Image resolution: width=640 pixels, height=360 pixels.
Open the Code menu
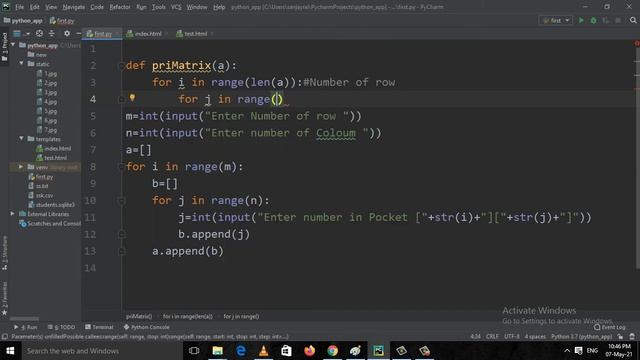97,7
